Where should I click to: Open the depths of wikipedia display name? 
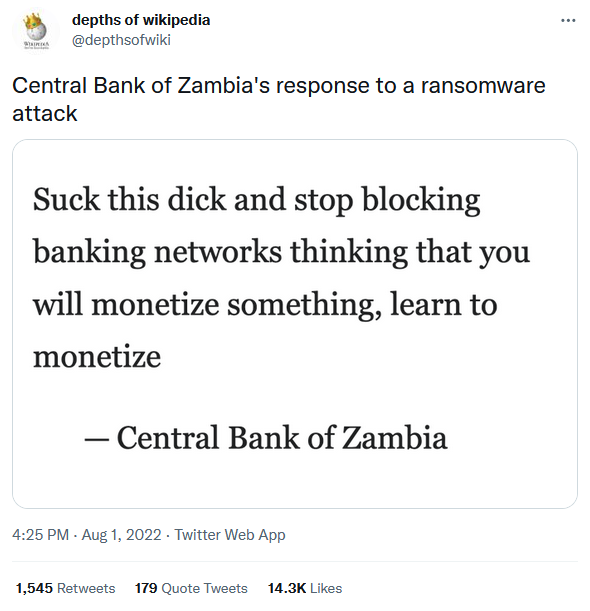click(141, 20)
